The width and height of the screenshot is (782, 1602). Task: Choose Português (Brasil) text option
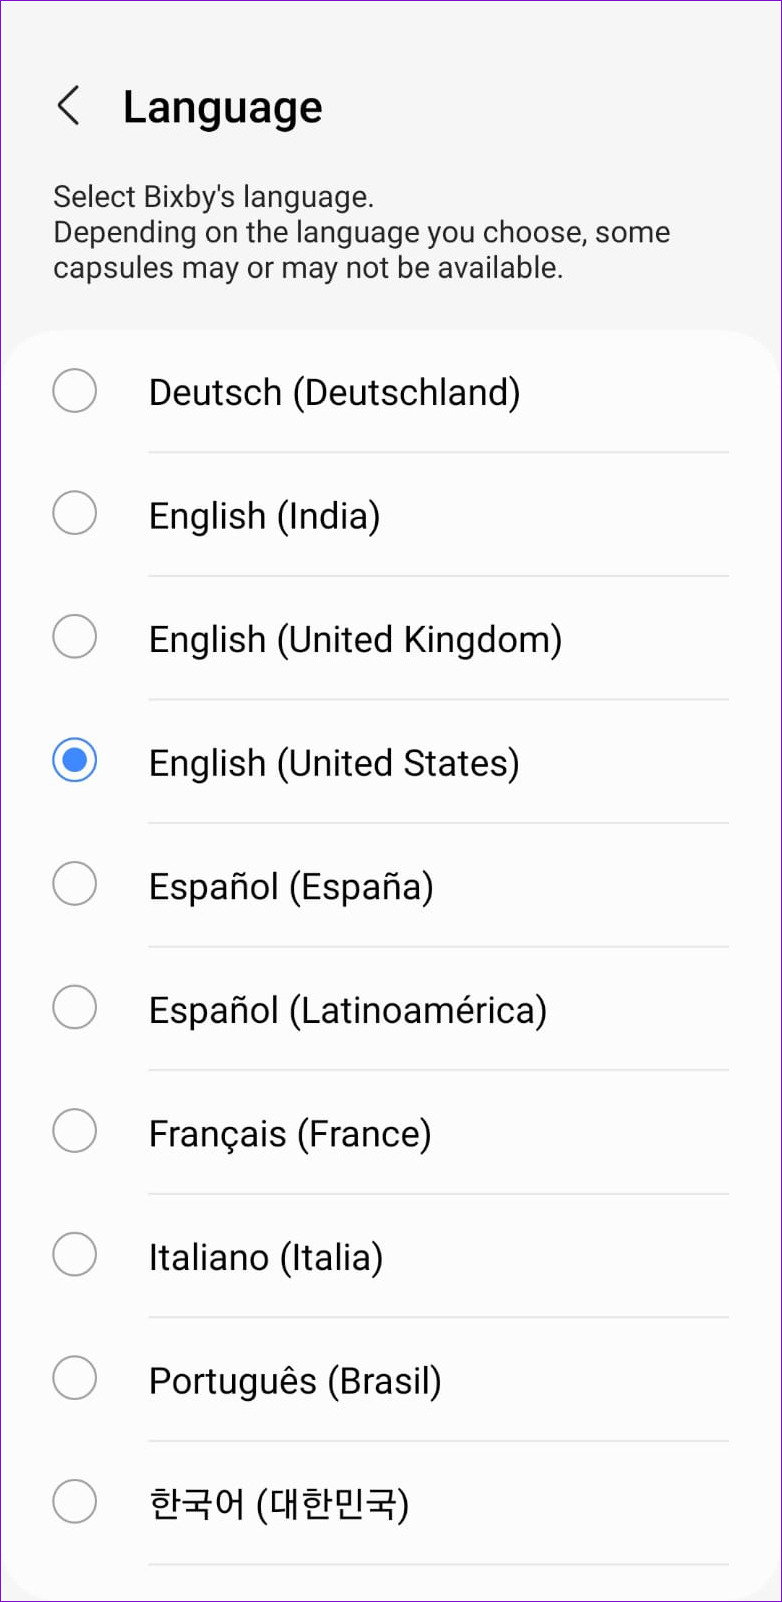[295, 1381]
